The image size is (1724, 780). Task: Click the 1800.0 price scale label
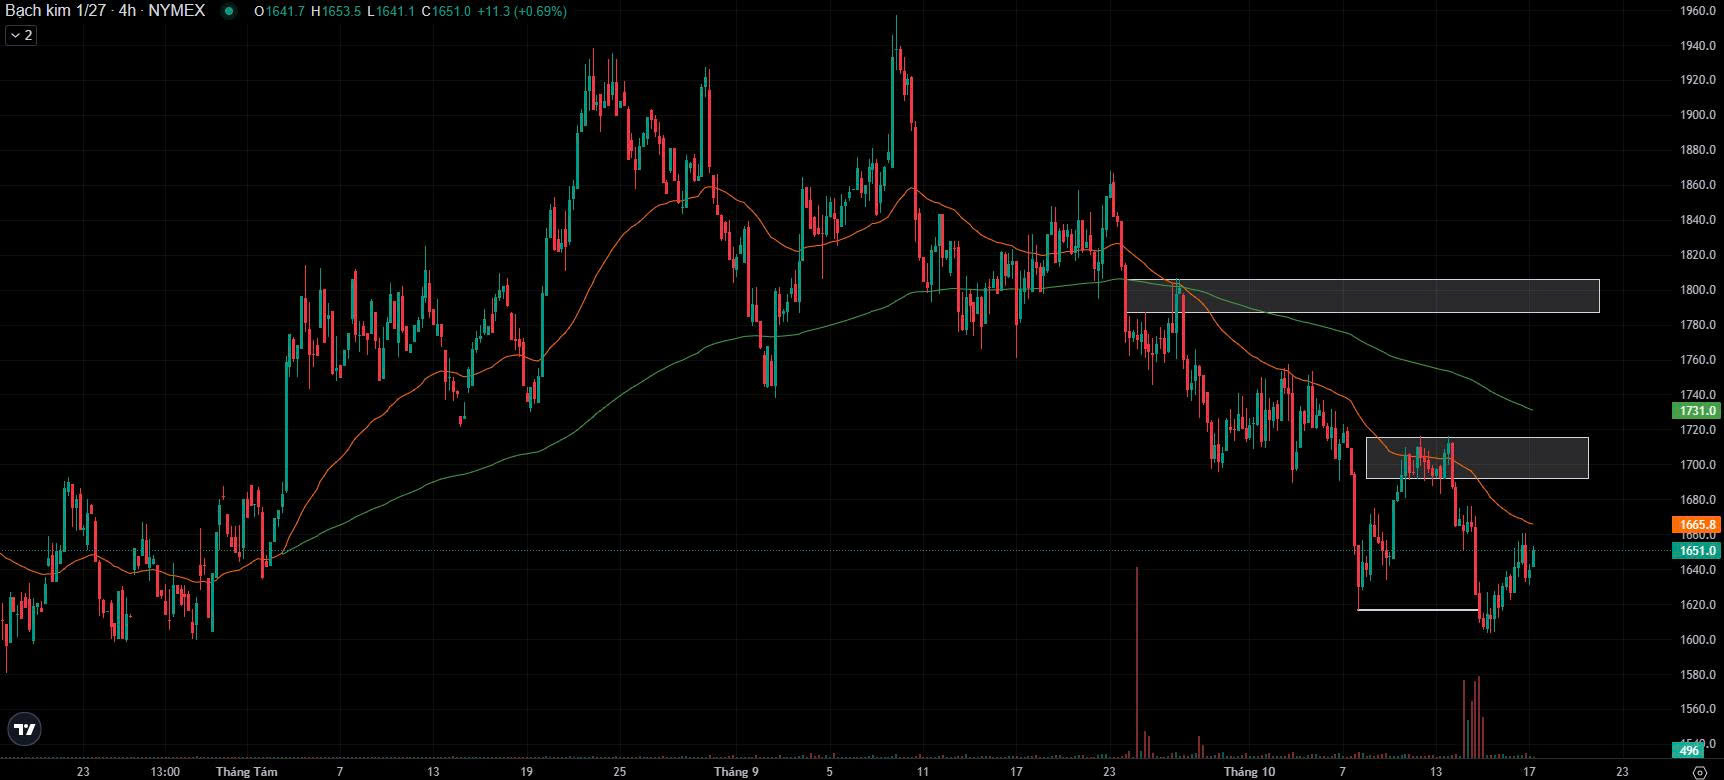[x=1698, y=290]
